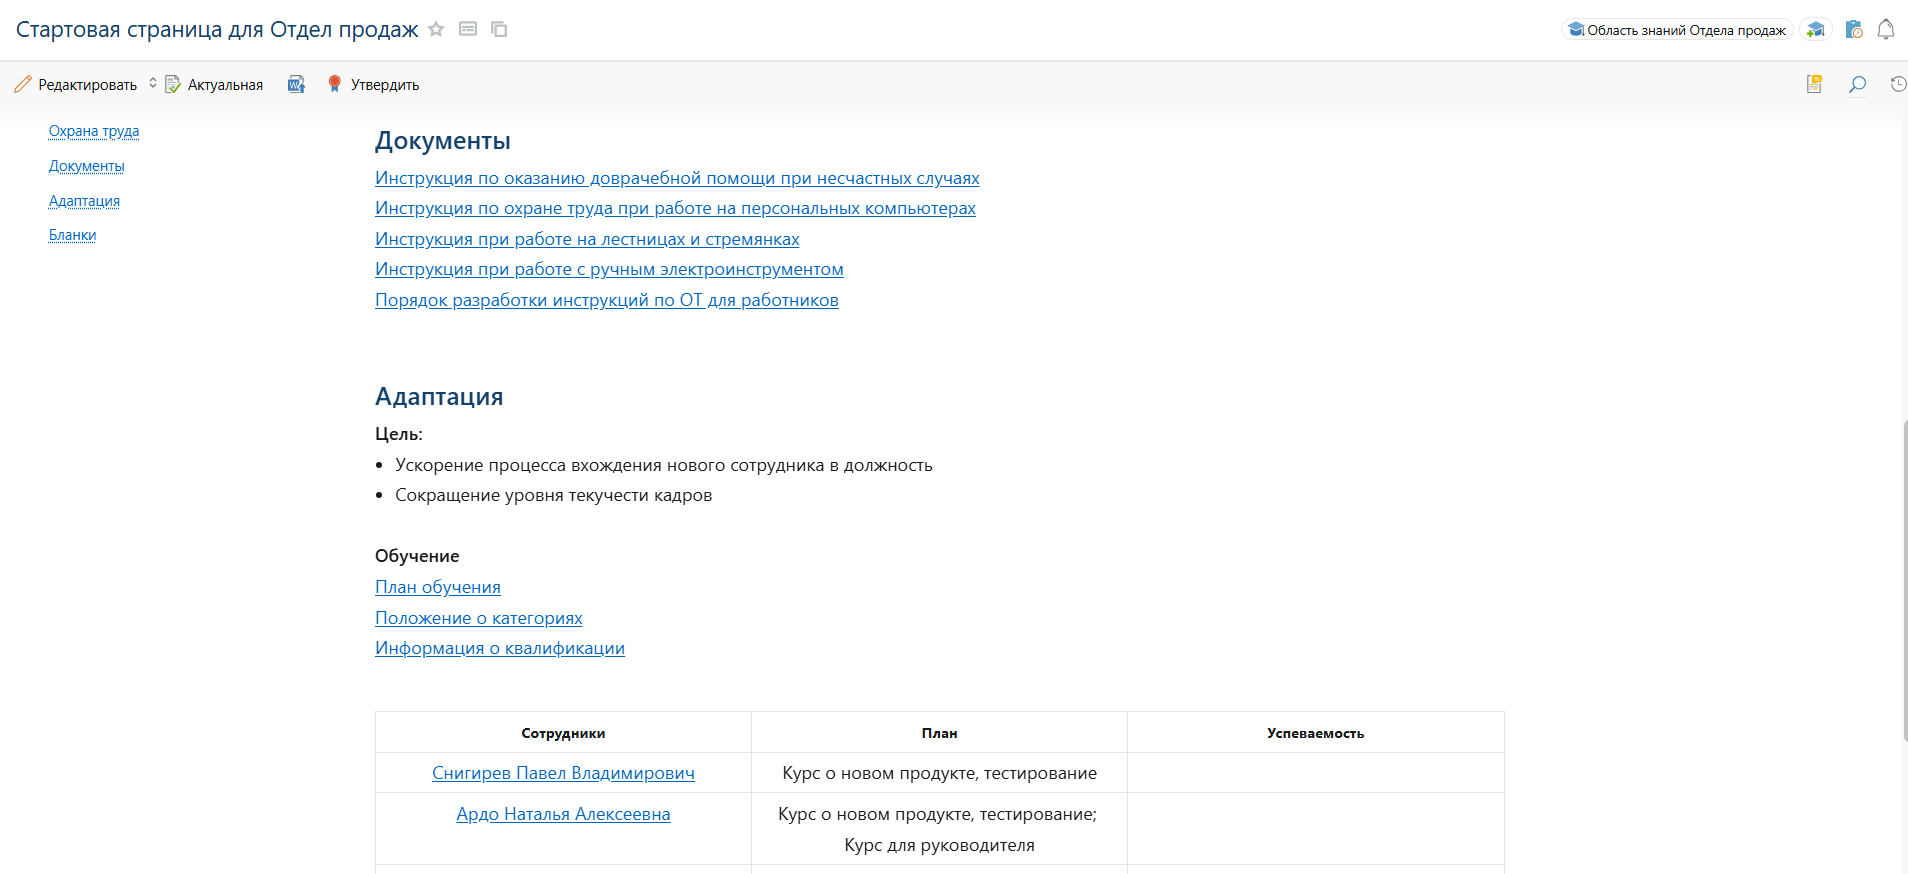Expand the arrows next to Редактировать
This screenshot has width=1908, height=874.
point(153,84)
